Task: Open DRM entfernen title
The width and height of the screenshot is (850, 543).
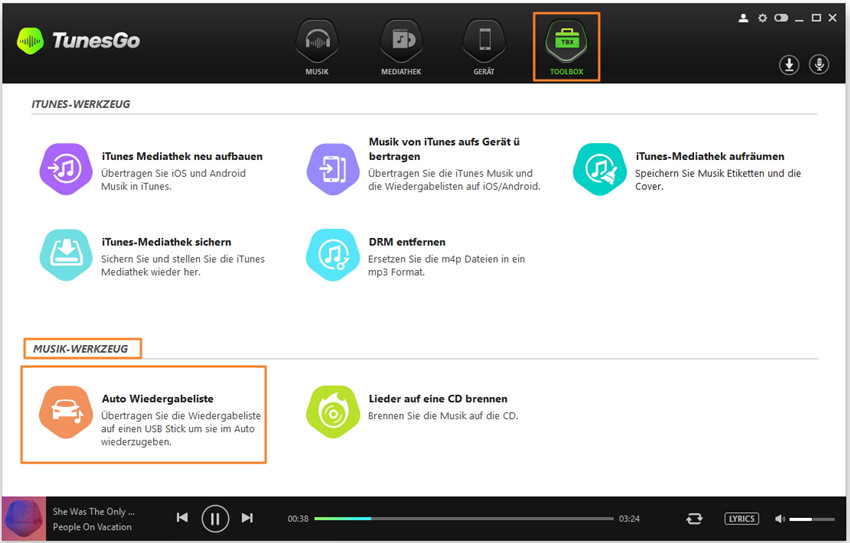Action: 407,242
